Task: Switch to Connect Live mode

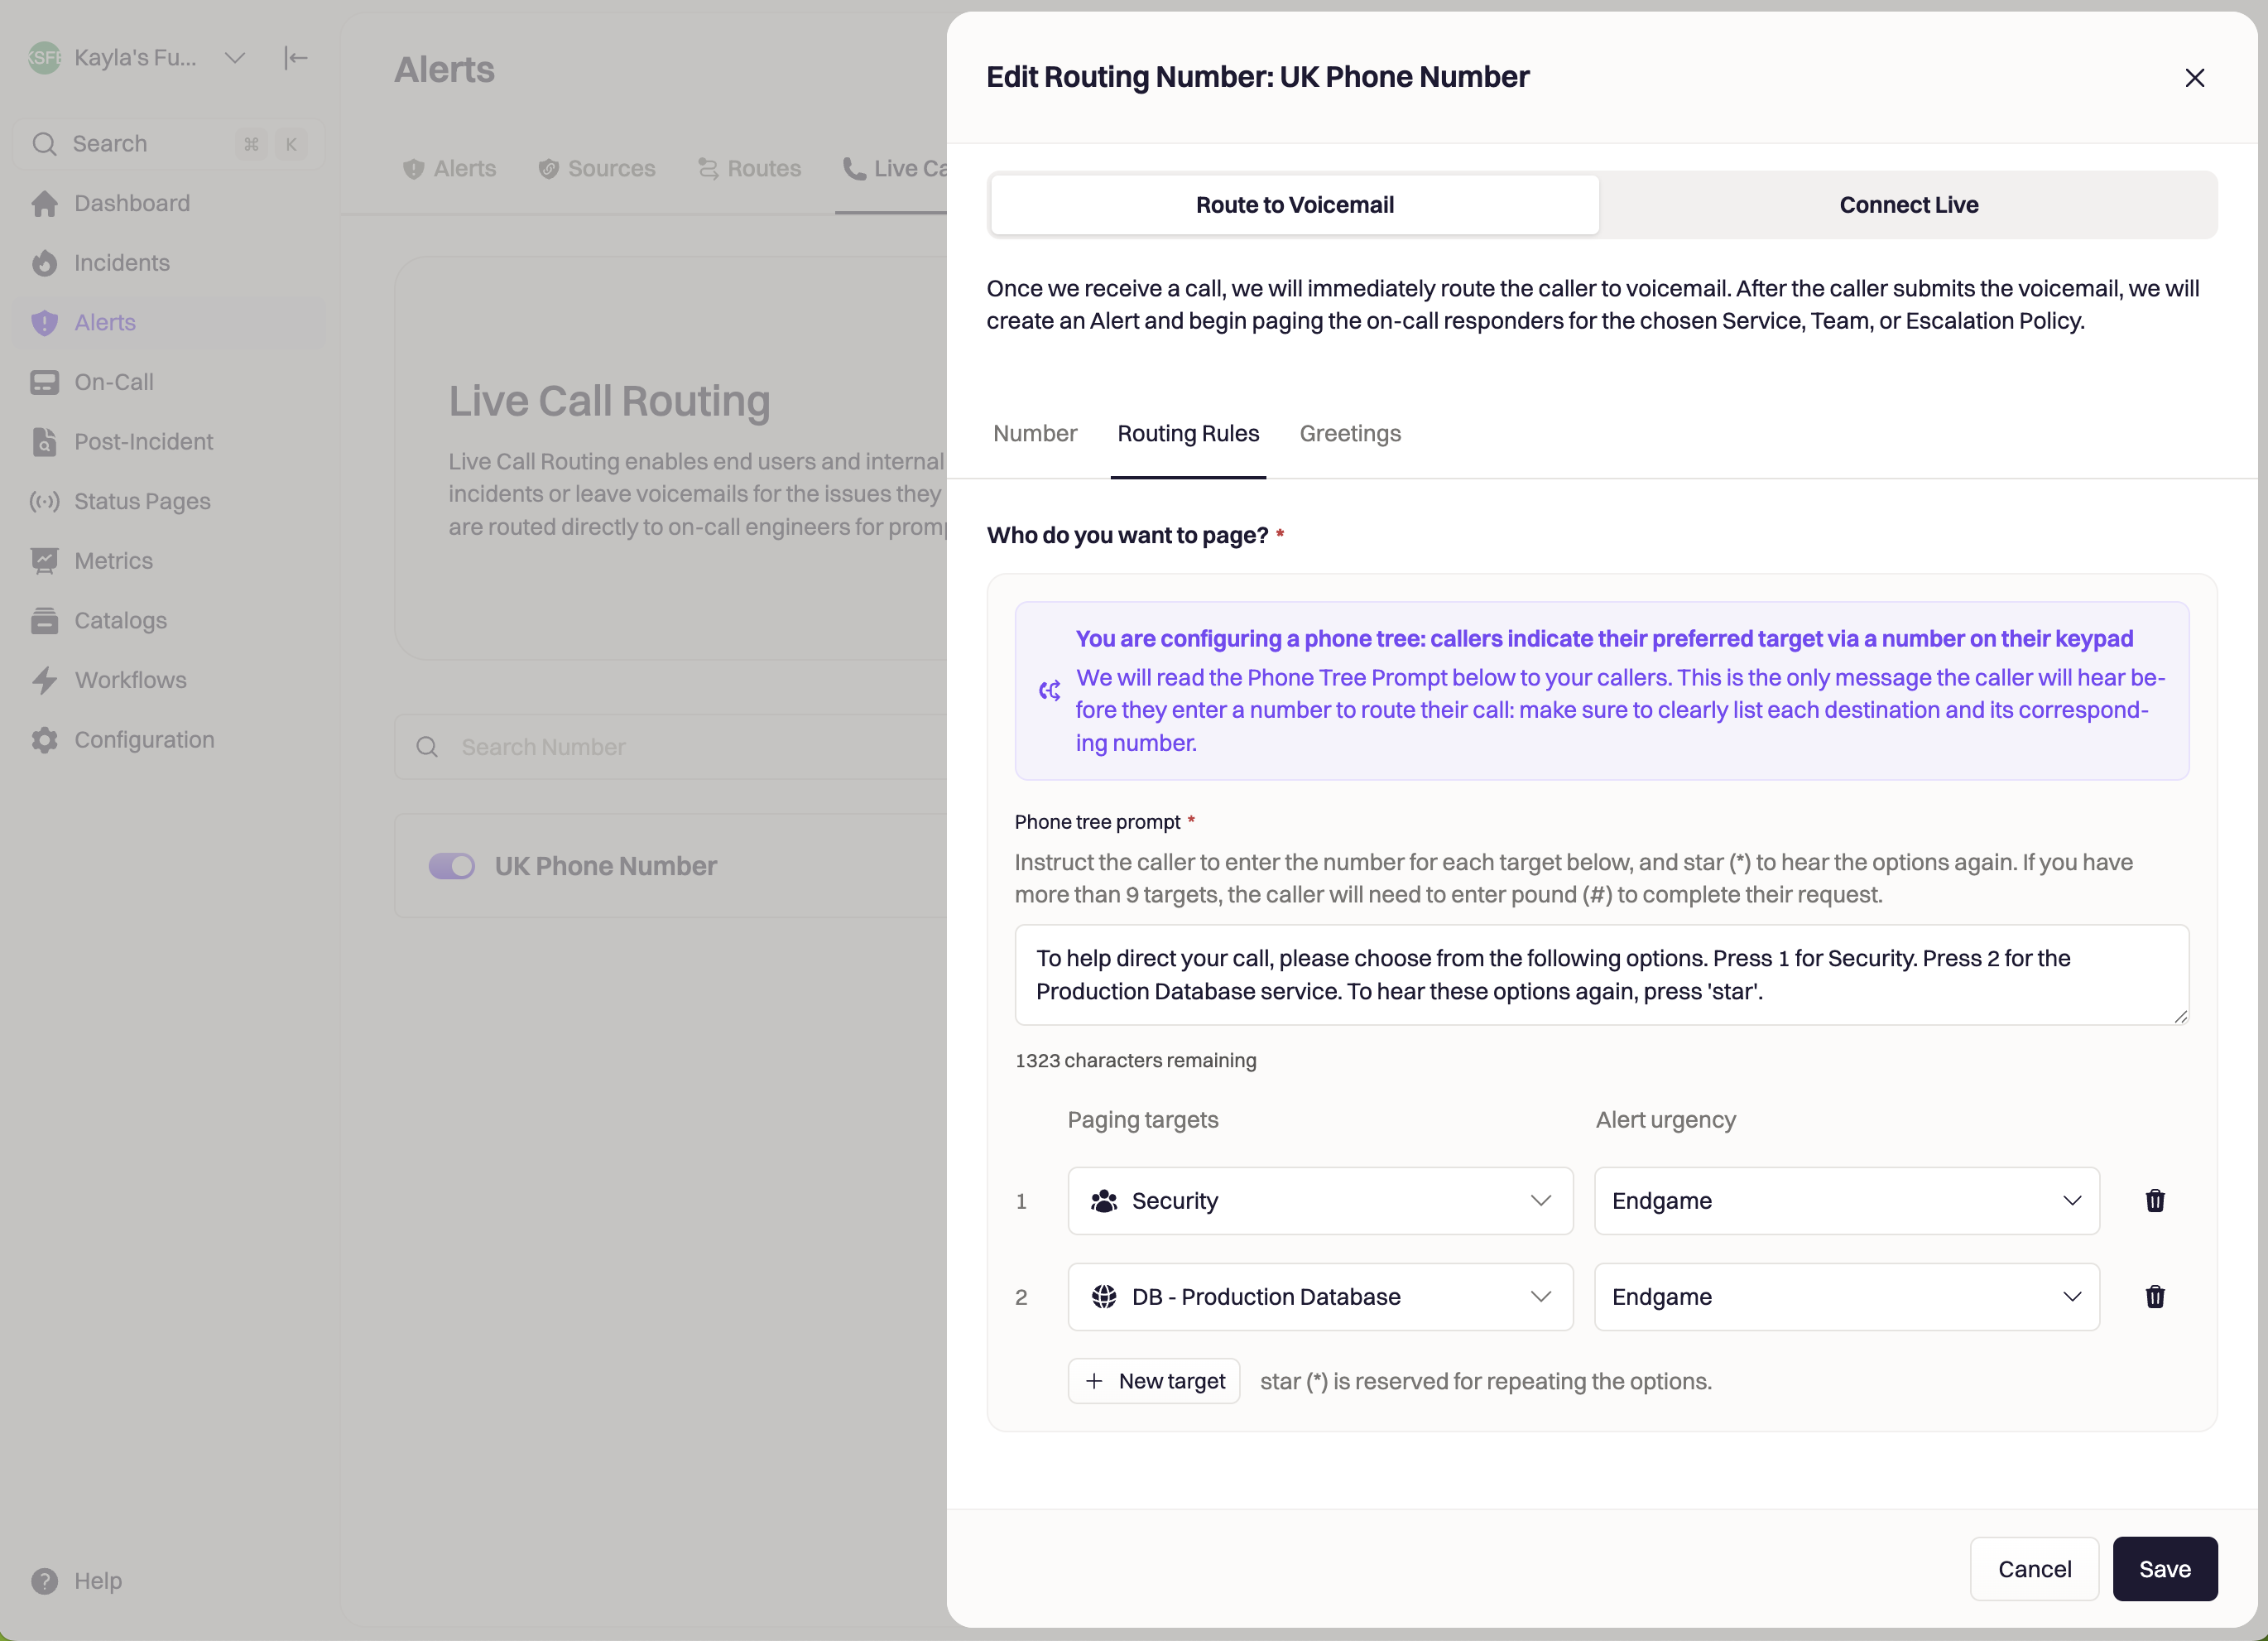Action: click(x=1908, y=205)
